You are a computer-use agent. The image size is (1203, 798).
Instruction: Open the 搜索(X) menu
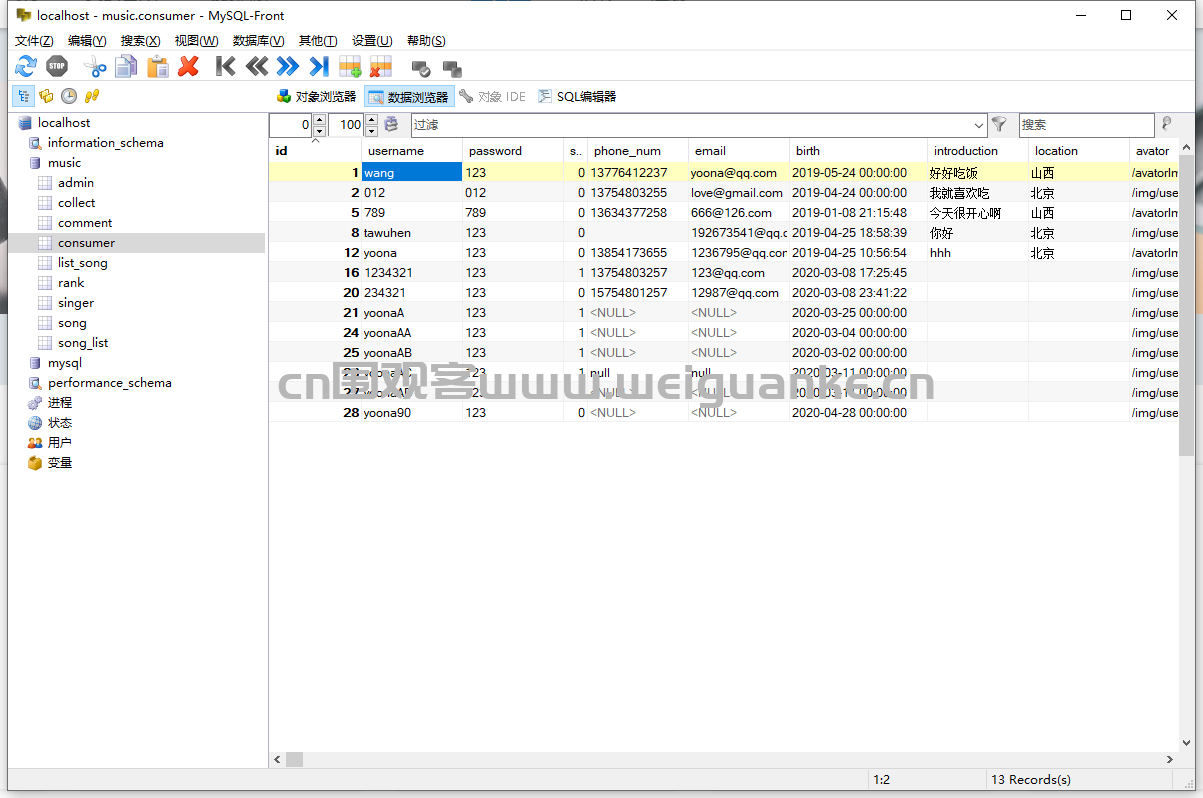tap(140, 40)
